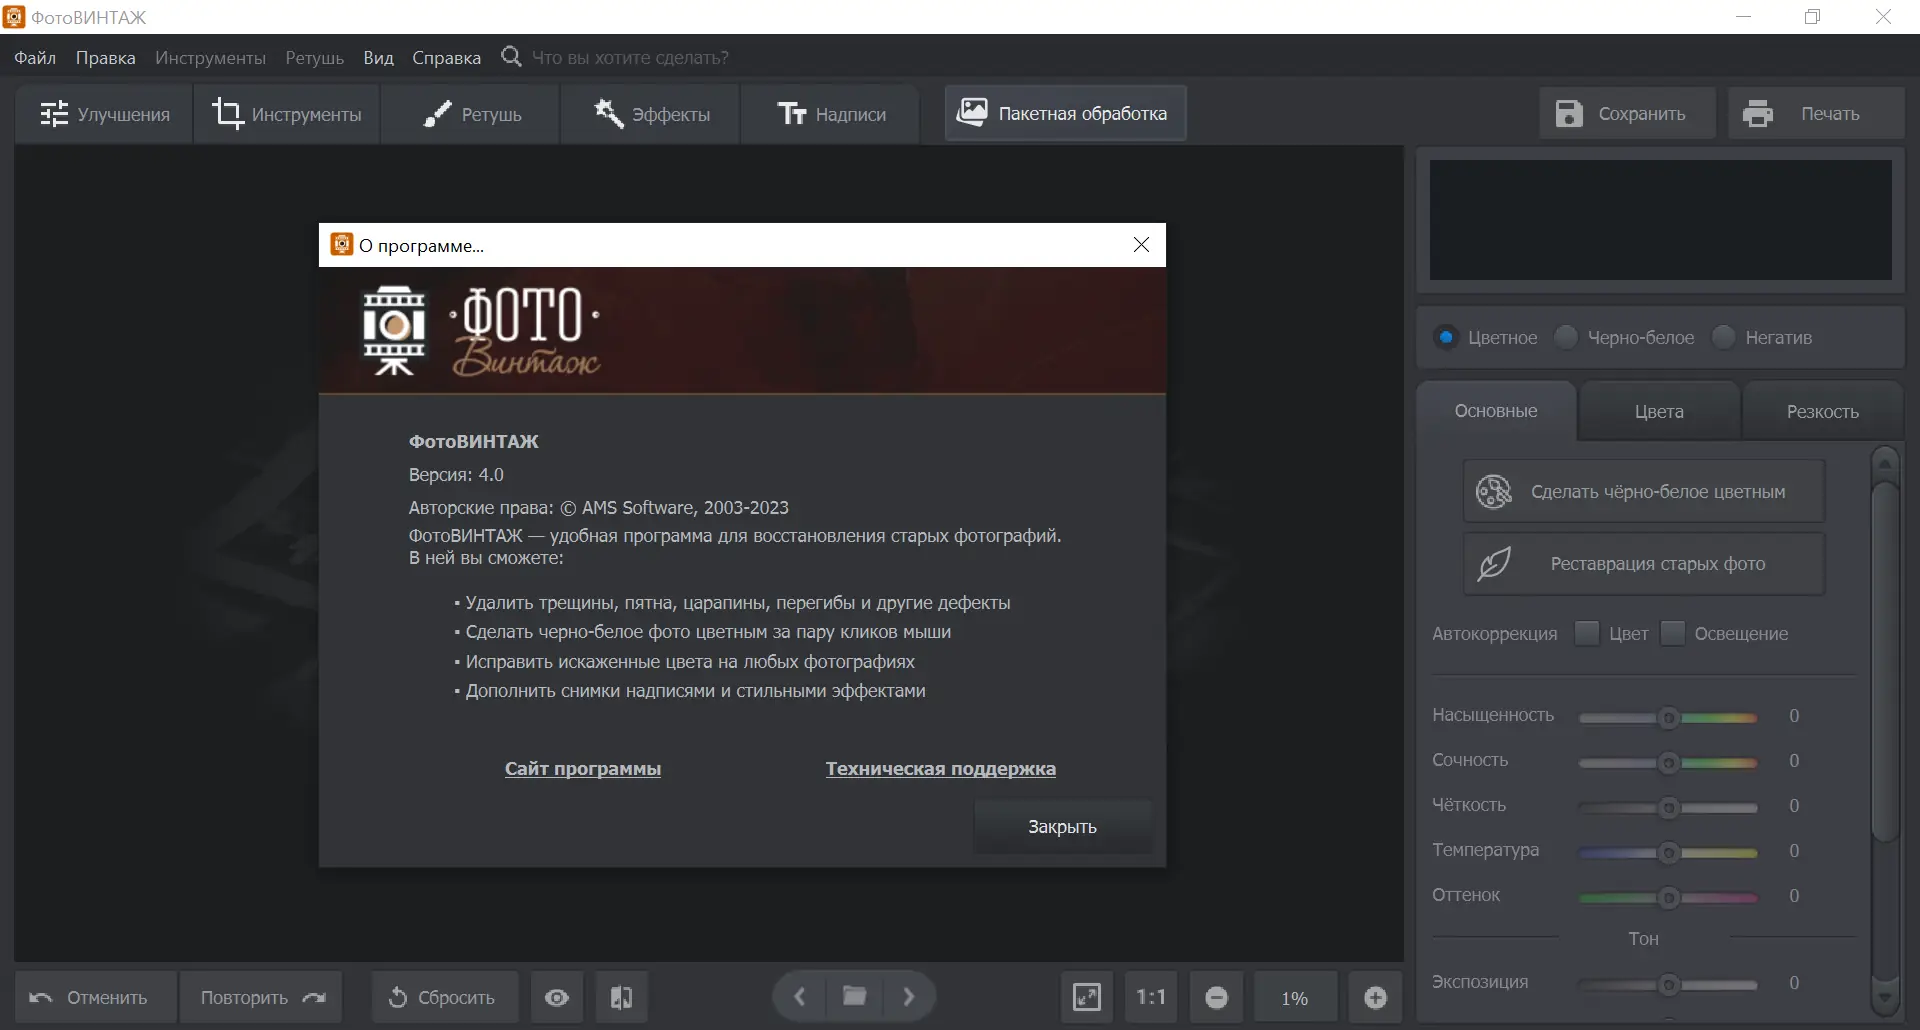Click the Сочность slider handle
Image resolution: width=1920 pixels, height=1030 pixels.
(1668, 762)
